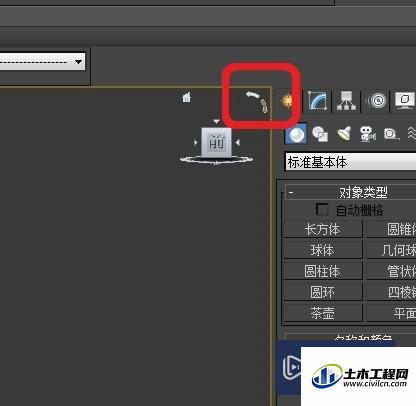Click the 平面 button
The width and height of the screenshot is (419, 406).
point(392,313)
